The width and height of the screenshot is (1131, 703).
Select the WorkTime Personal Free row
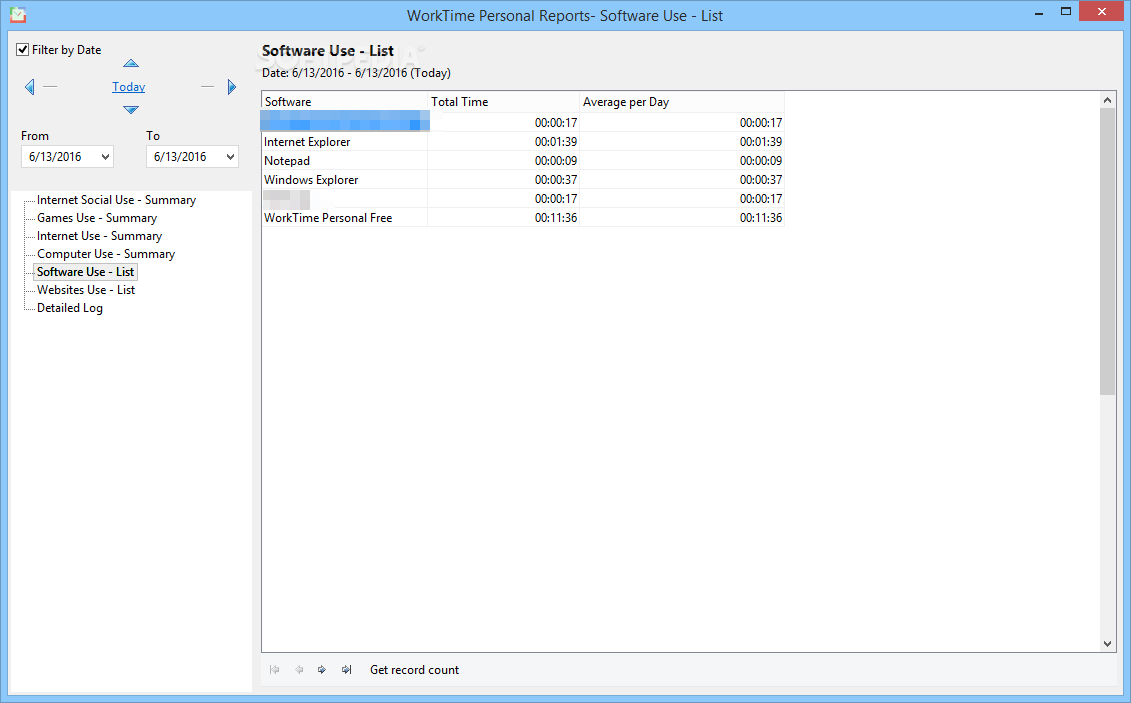(x=522, y=218)
